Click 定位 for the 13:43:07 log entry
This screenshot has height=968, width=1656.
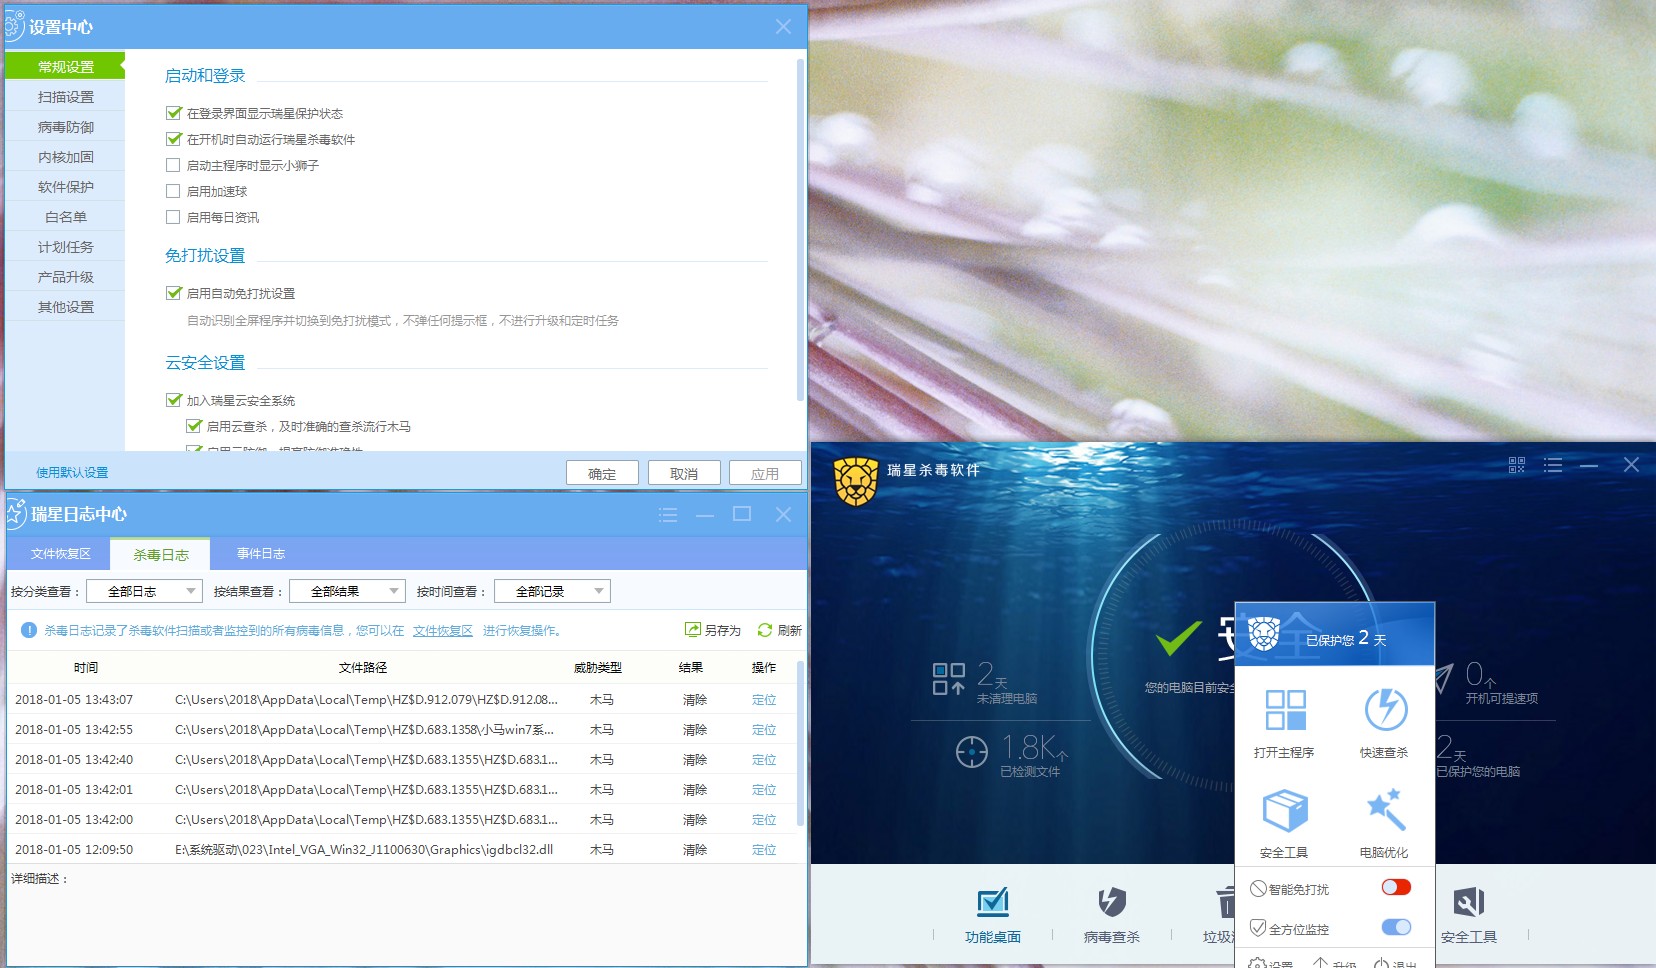764,700
